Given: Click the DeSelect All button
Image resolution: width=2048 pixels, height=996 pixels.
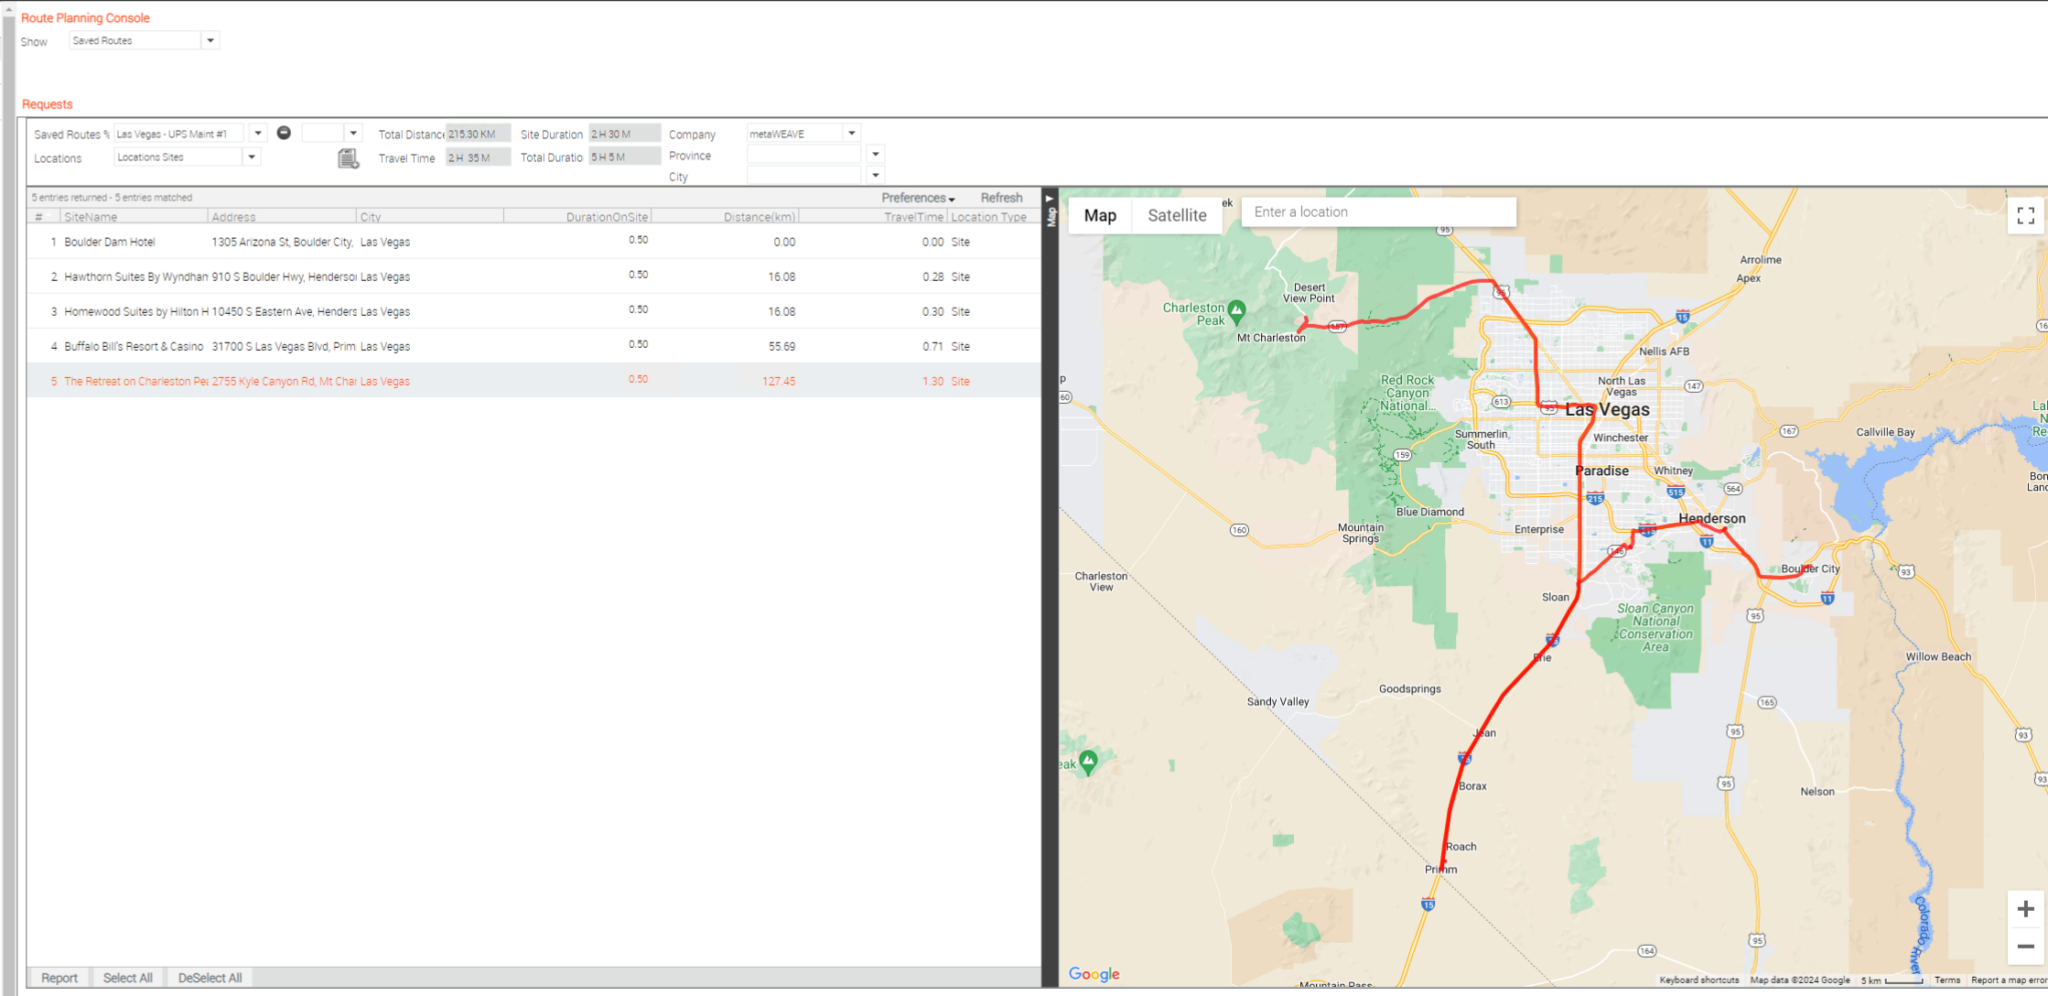Looking at the screenshot, I should 210,978.
